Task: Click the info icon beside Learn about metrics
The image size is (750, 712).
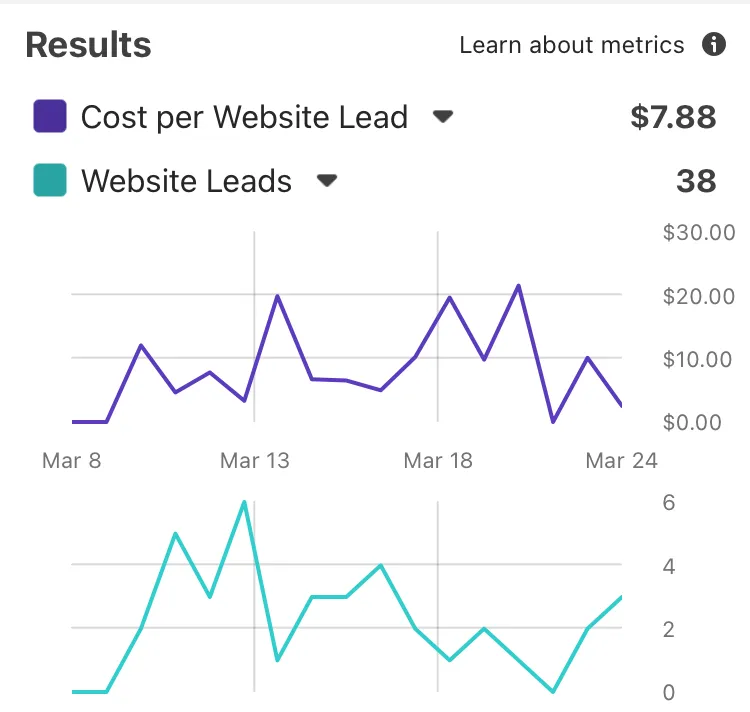Action: 714,44
